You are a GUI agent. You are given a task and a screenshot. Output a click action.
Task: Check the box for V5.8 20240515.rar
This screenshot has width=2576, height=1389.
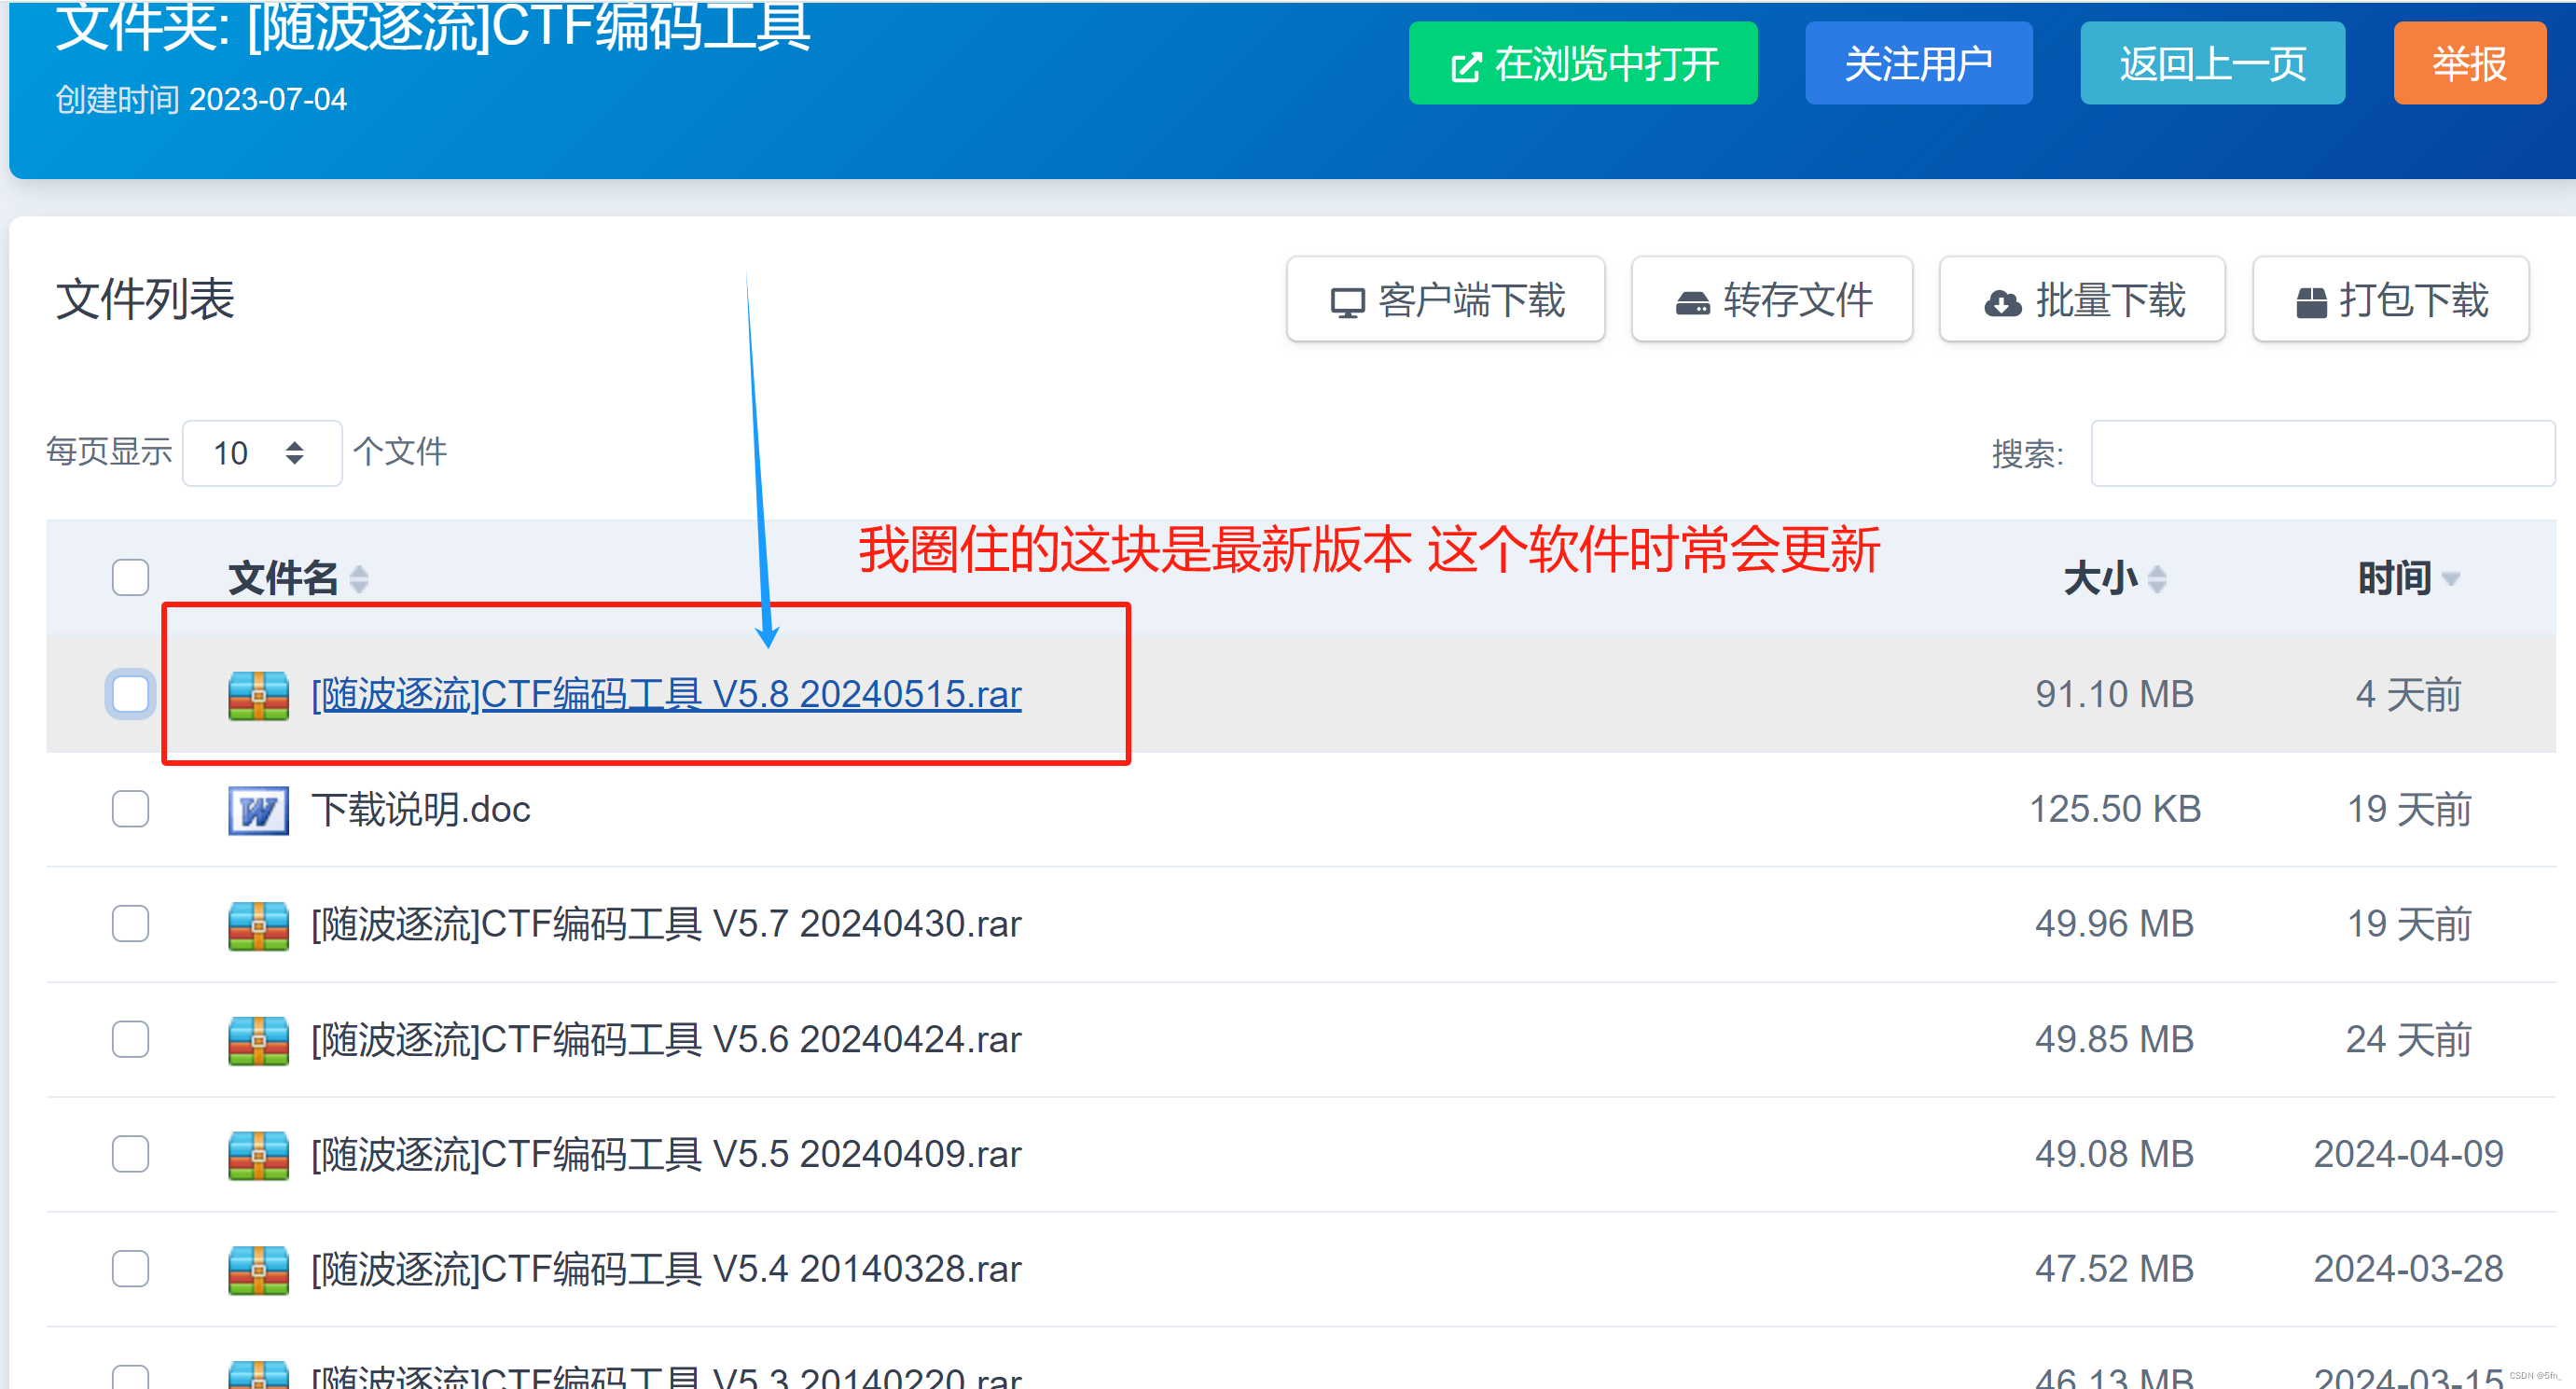point(130,695)
